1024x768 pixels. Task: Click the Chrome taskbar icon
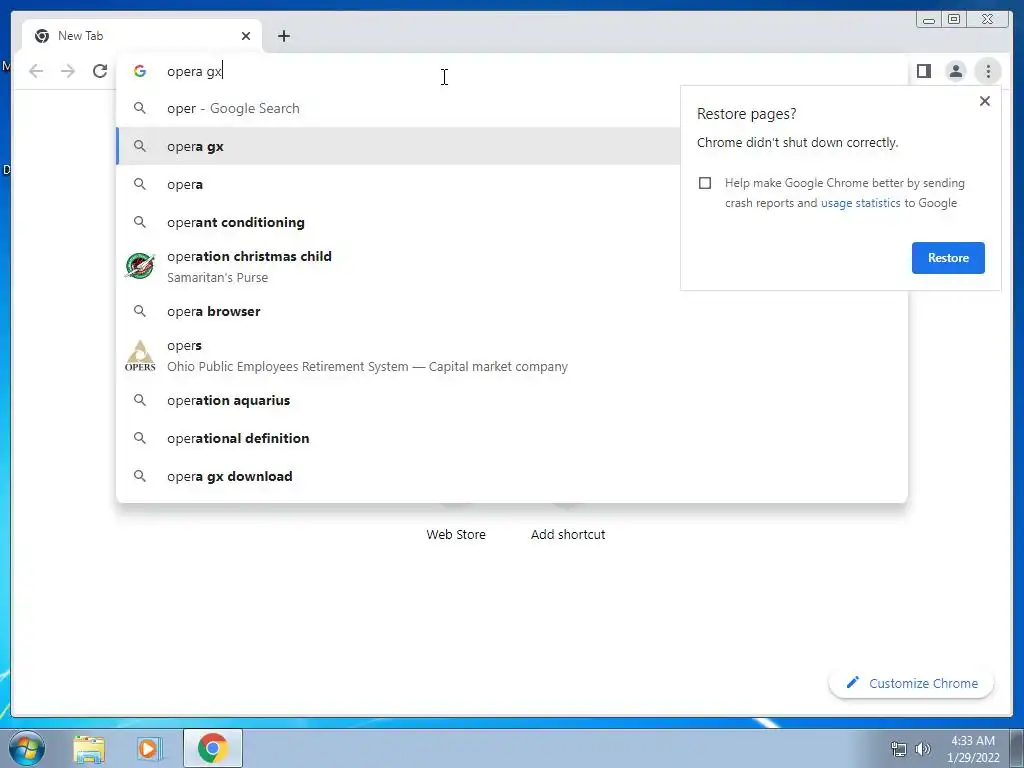coord(213,748)
